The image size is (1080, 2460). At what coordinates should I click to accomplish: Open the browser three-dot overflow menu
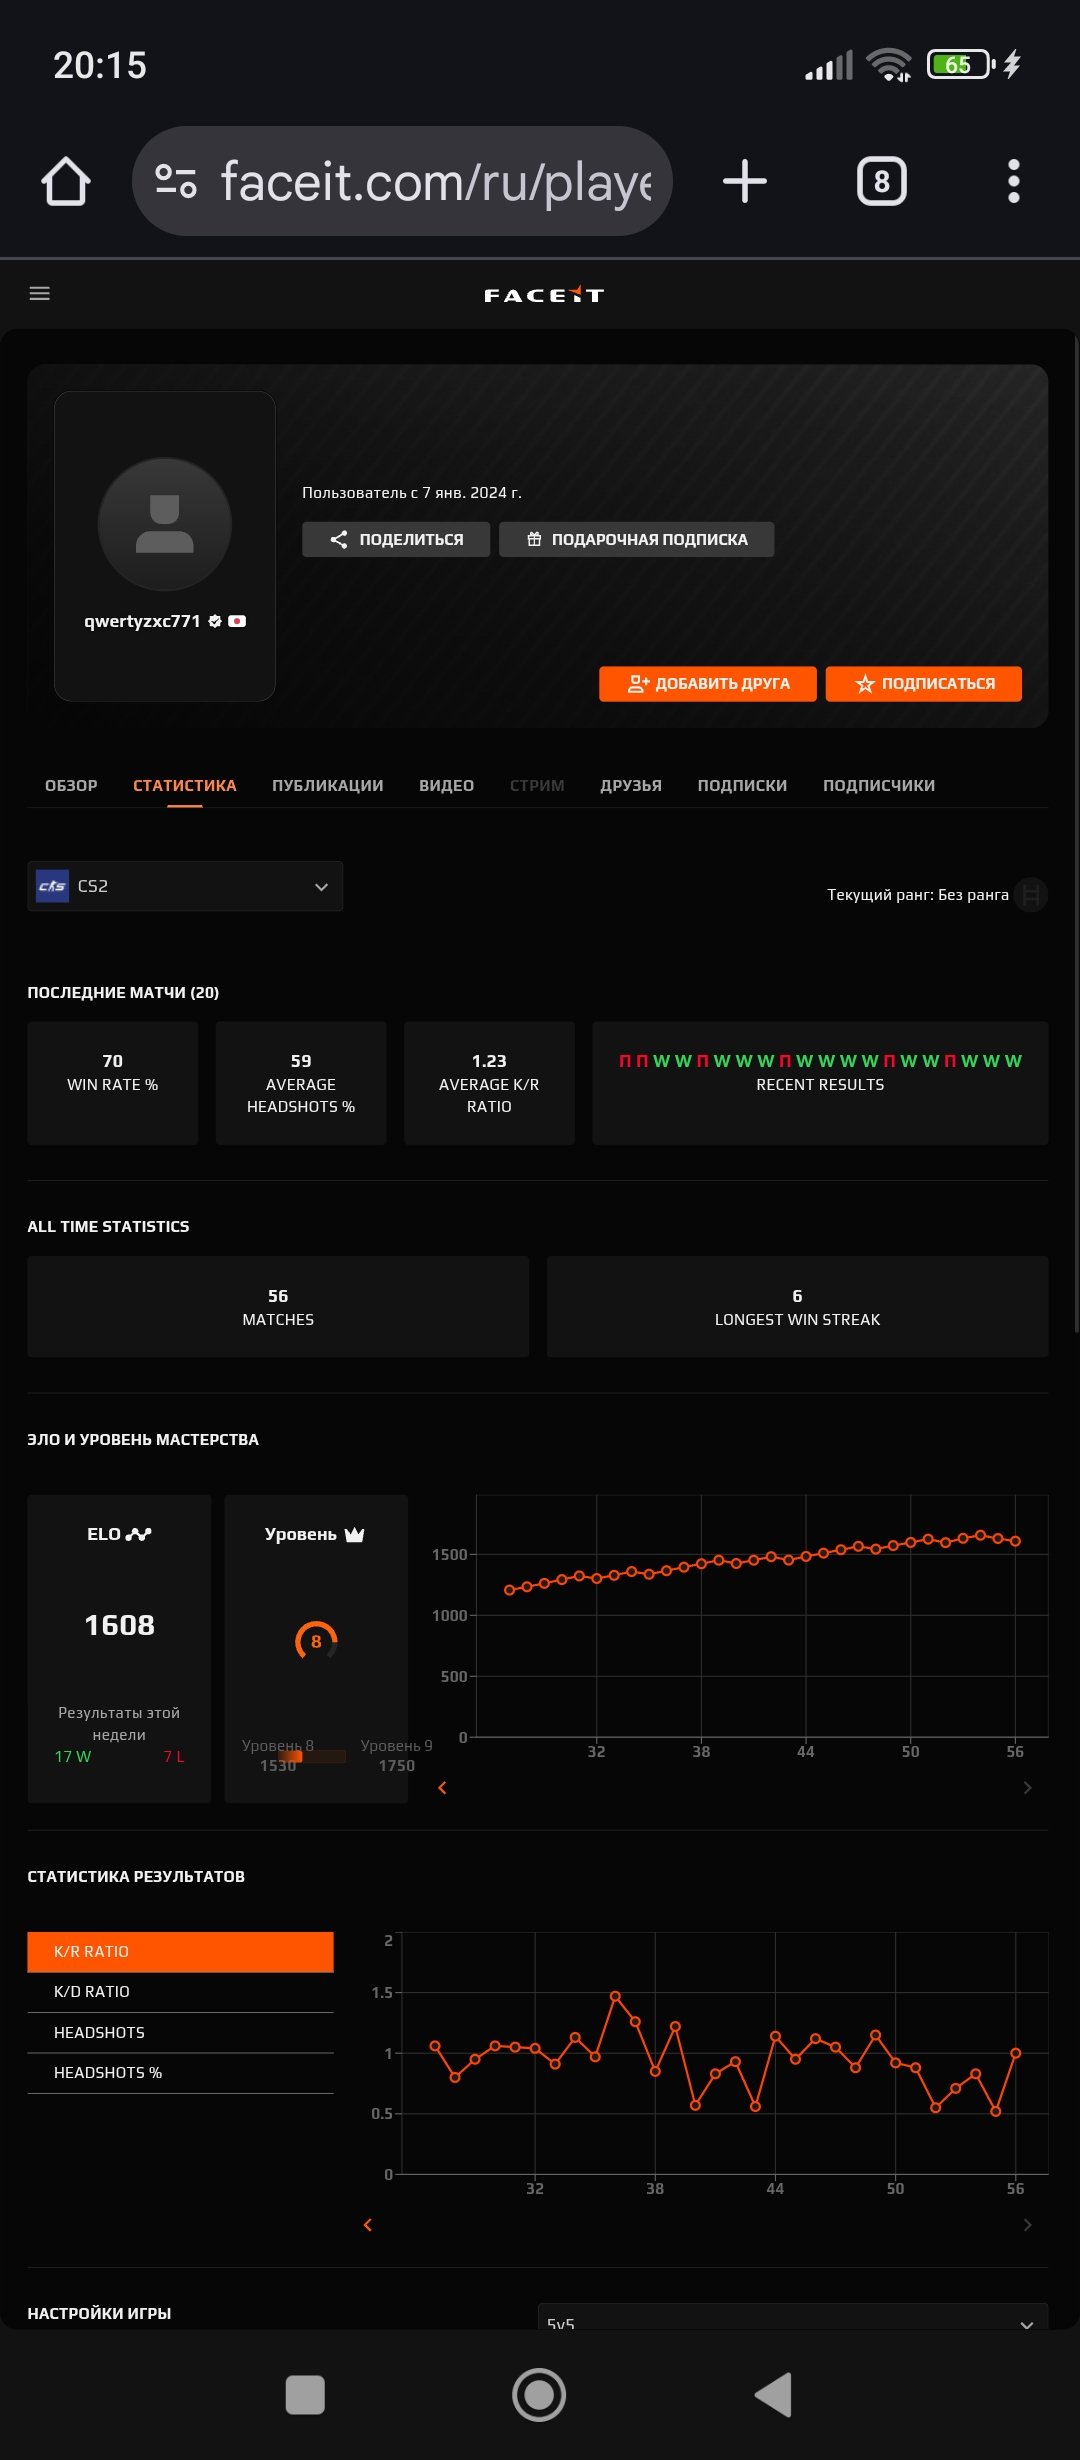click(1013, 182)
